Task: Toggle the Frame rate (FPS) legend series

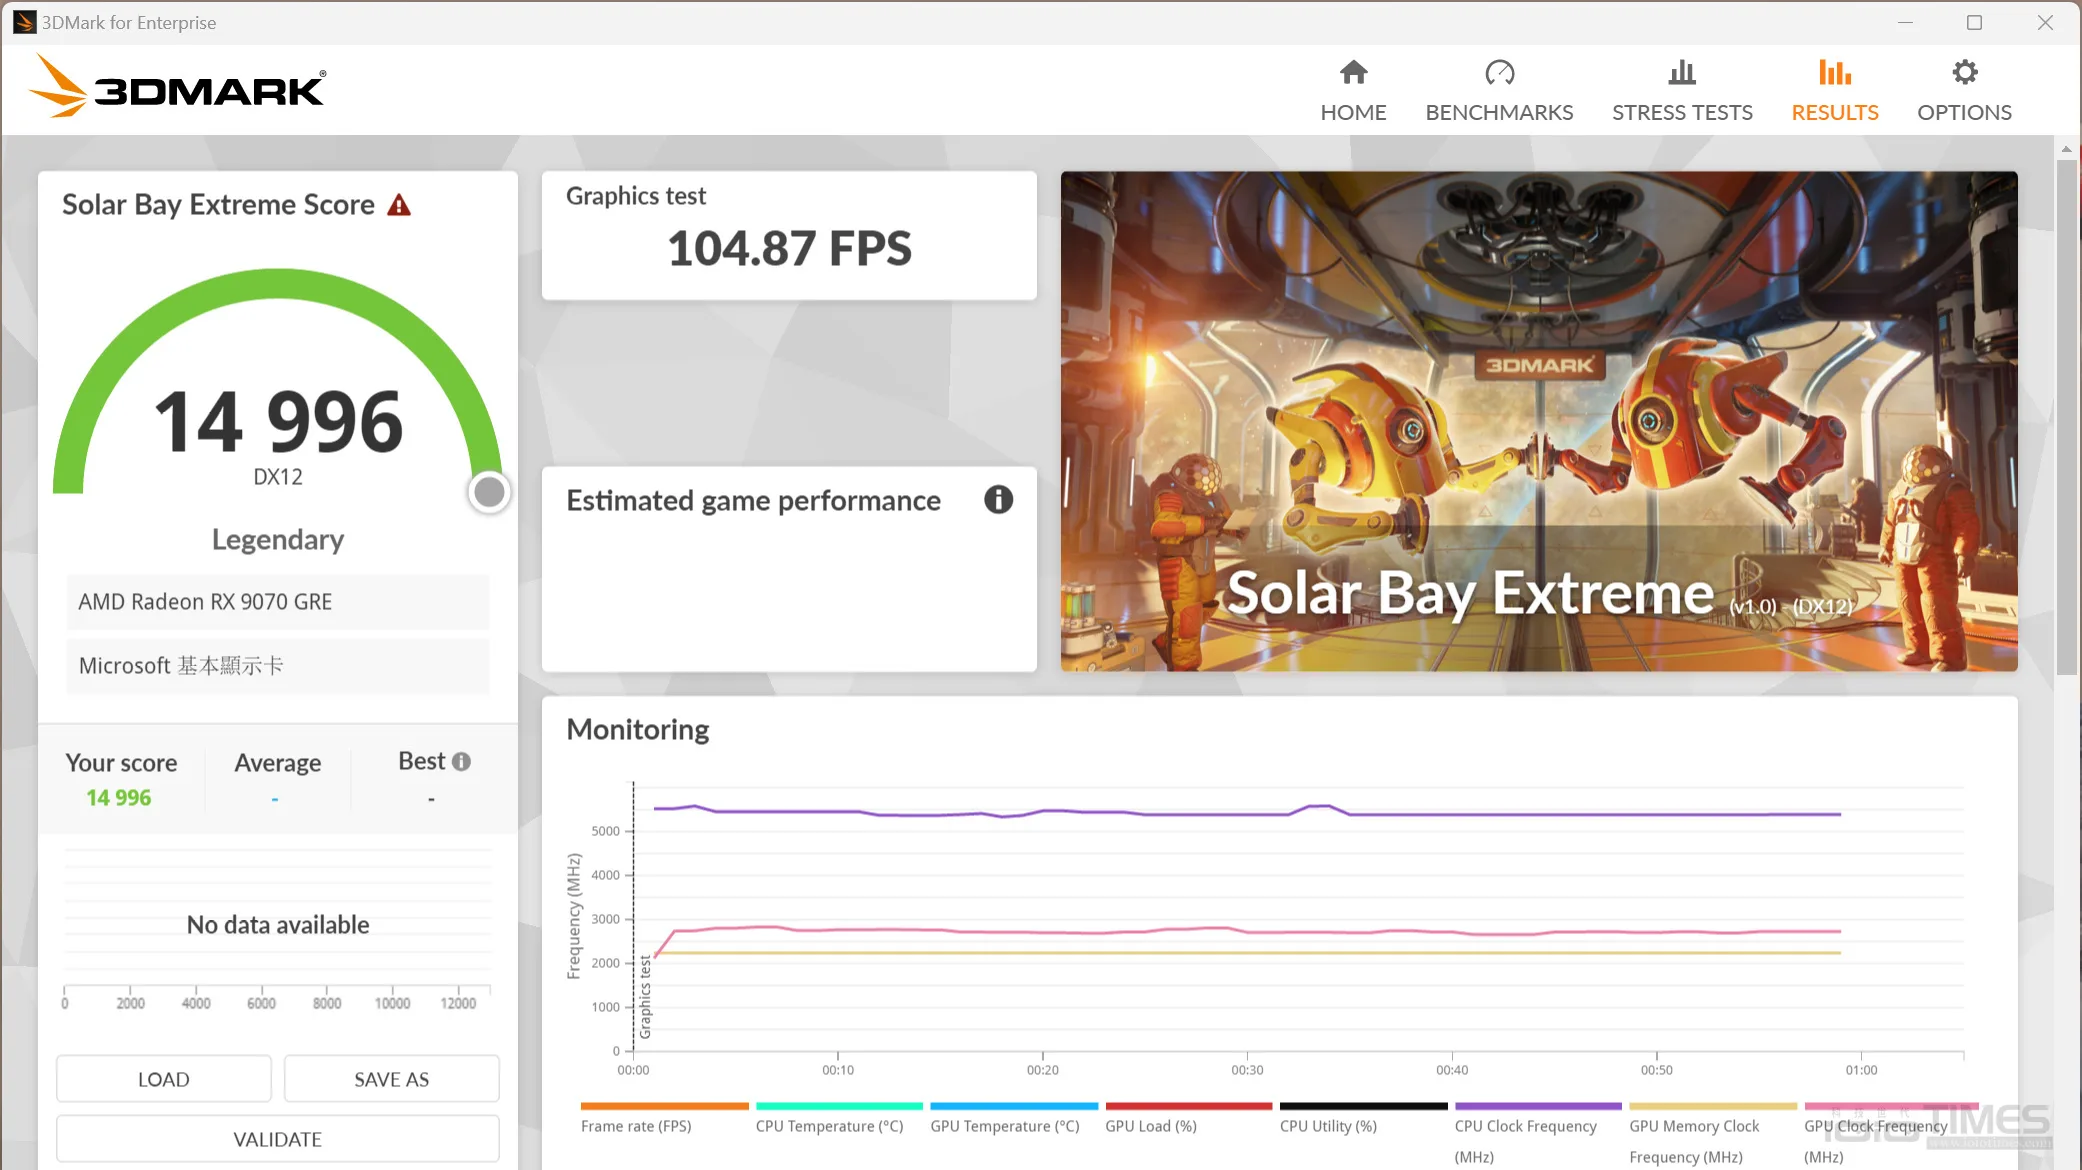Action: pos(664,1118)
